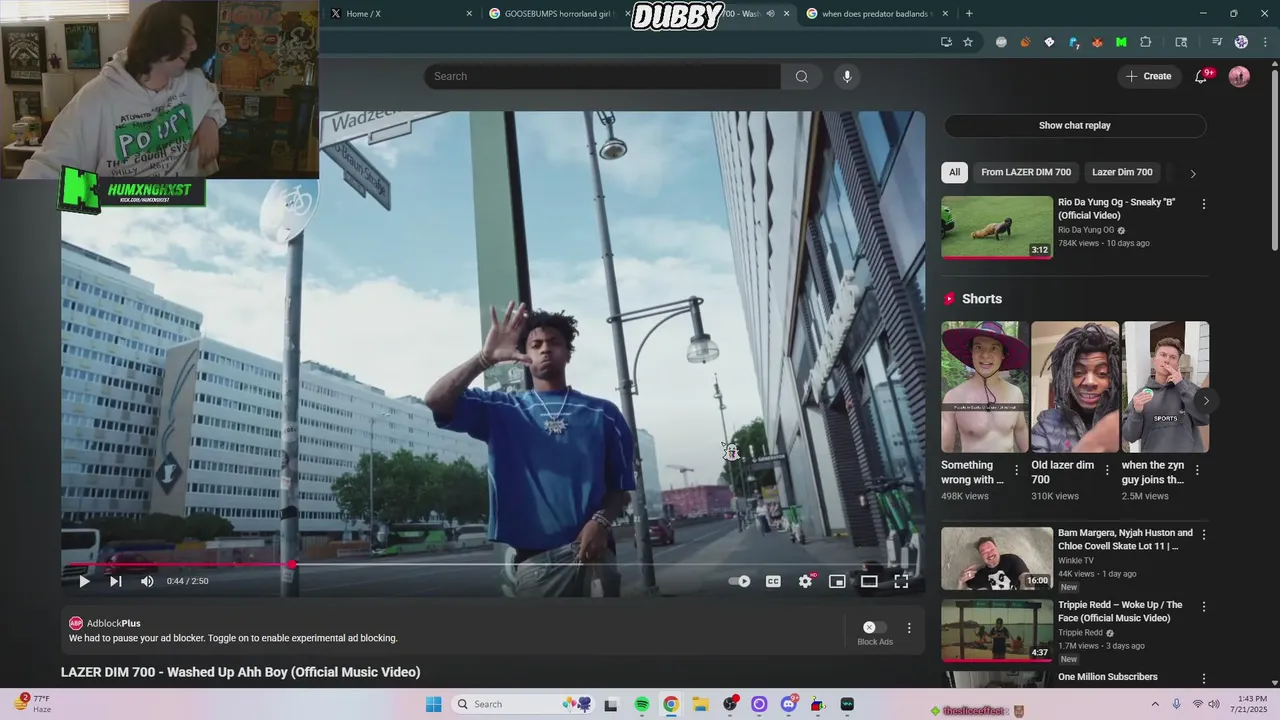Select the All filter chip

[x=955, y=172]
